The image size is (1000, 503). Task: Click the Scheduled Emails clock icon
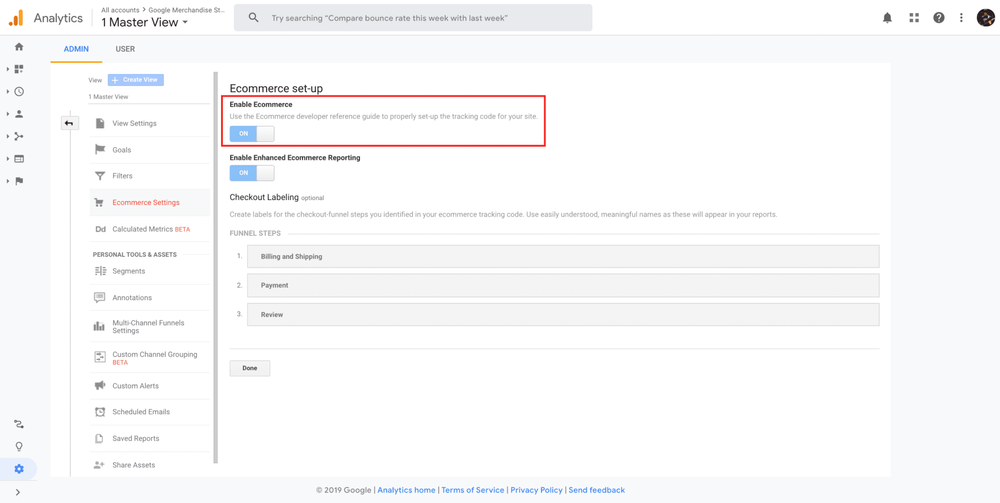[99, 412]
